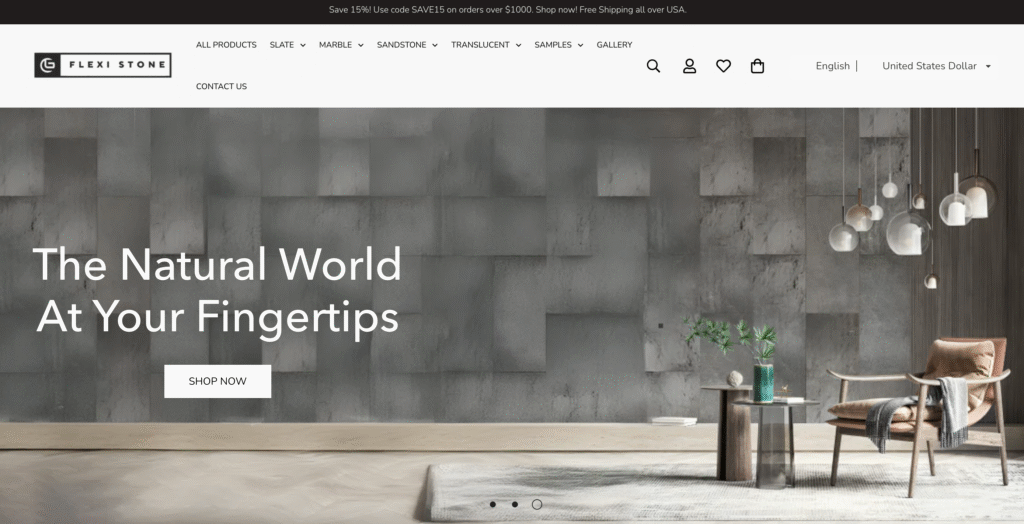
Task: Select the second carousel slide dot
Action: (515, 504)
